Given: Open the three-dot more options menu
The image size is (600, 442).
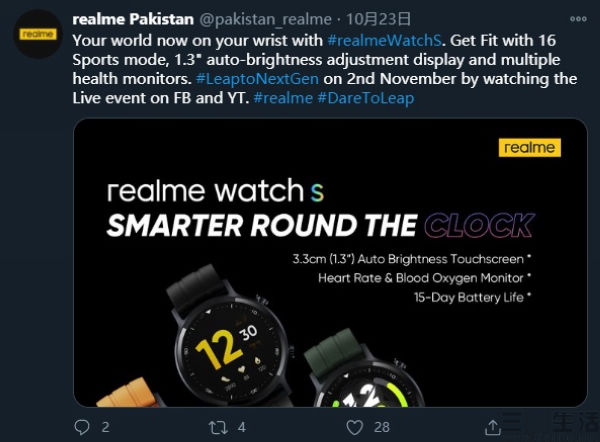Looking at the screenshot, I should click(578, 19).
